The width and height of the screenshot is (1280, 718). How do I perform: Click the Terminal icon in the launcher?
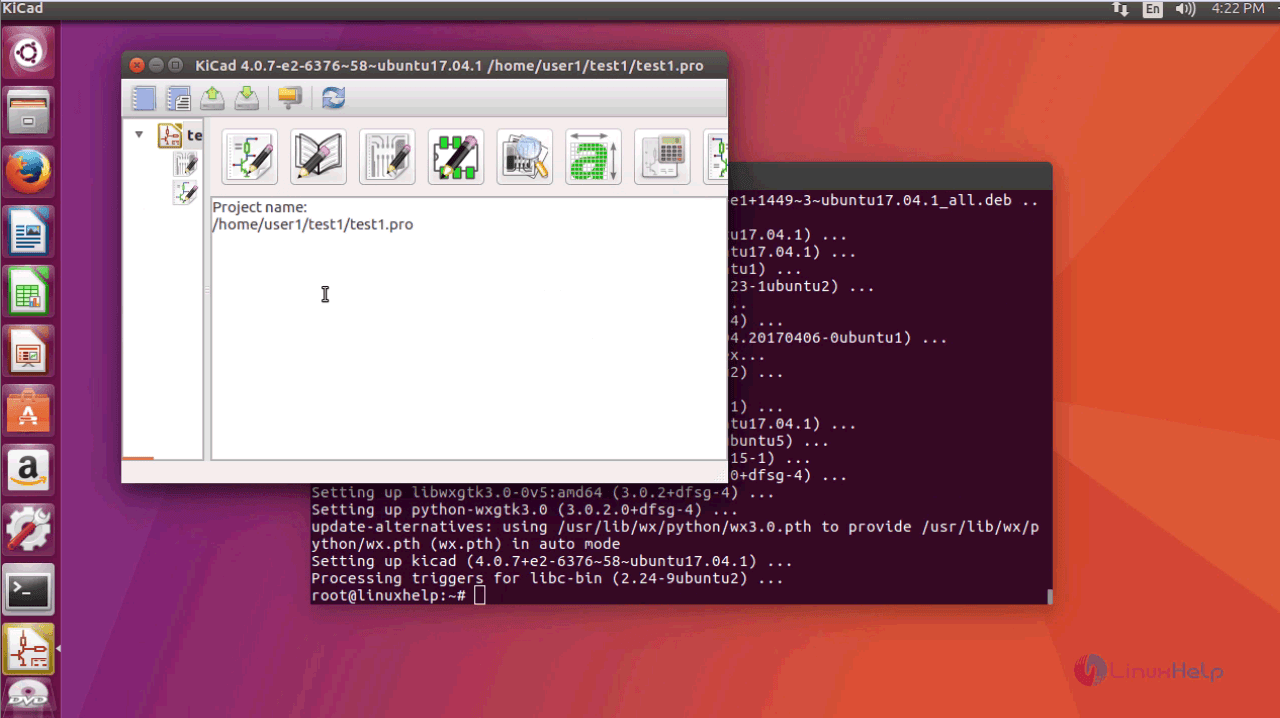click(30, 591)
